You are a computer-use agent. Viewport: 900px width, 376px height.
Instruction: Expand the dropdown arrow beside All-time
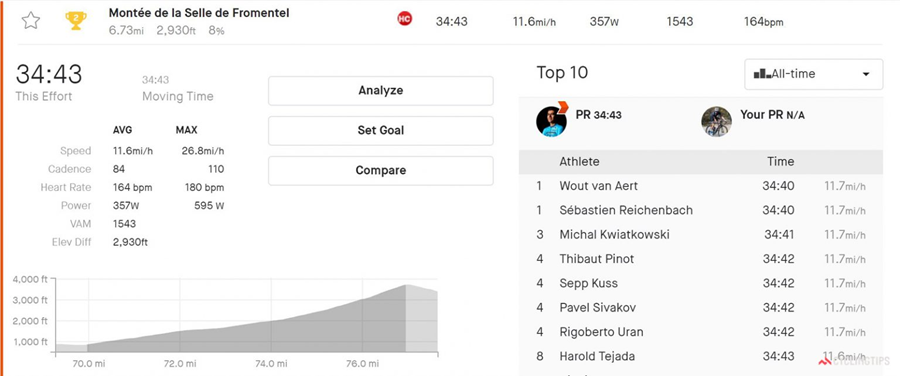(x=866, y=74)
